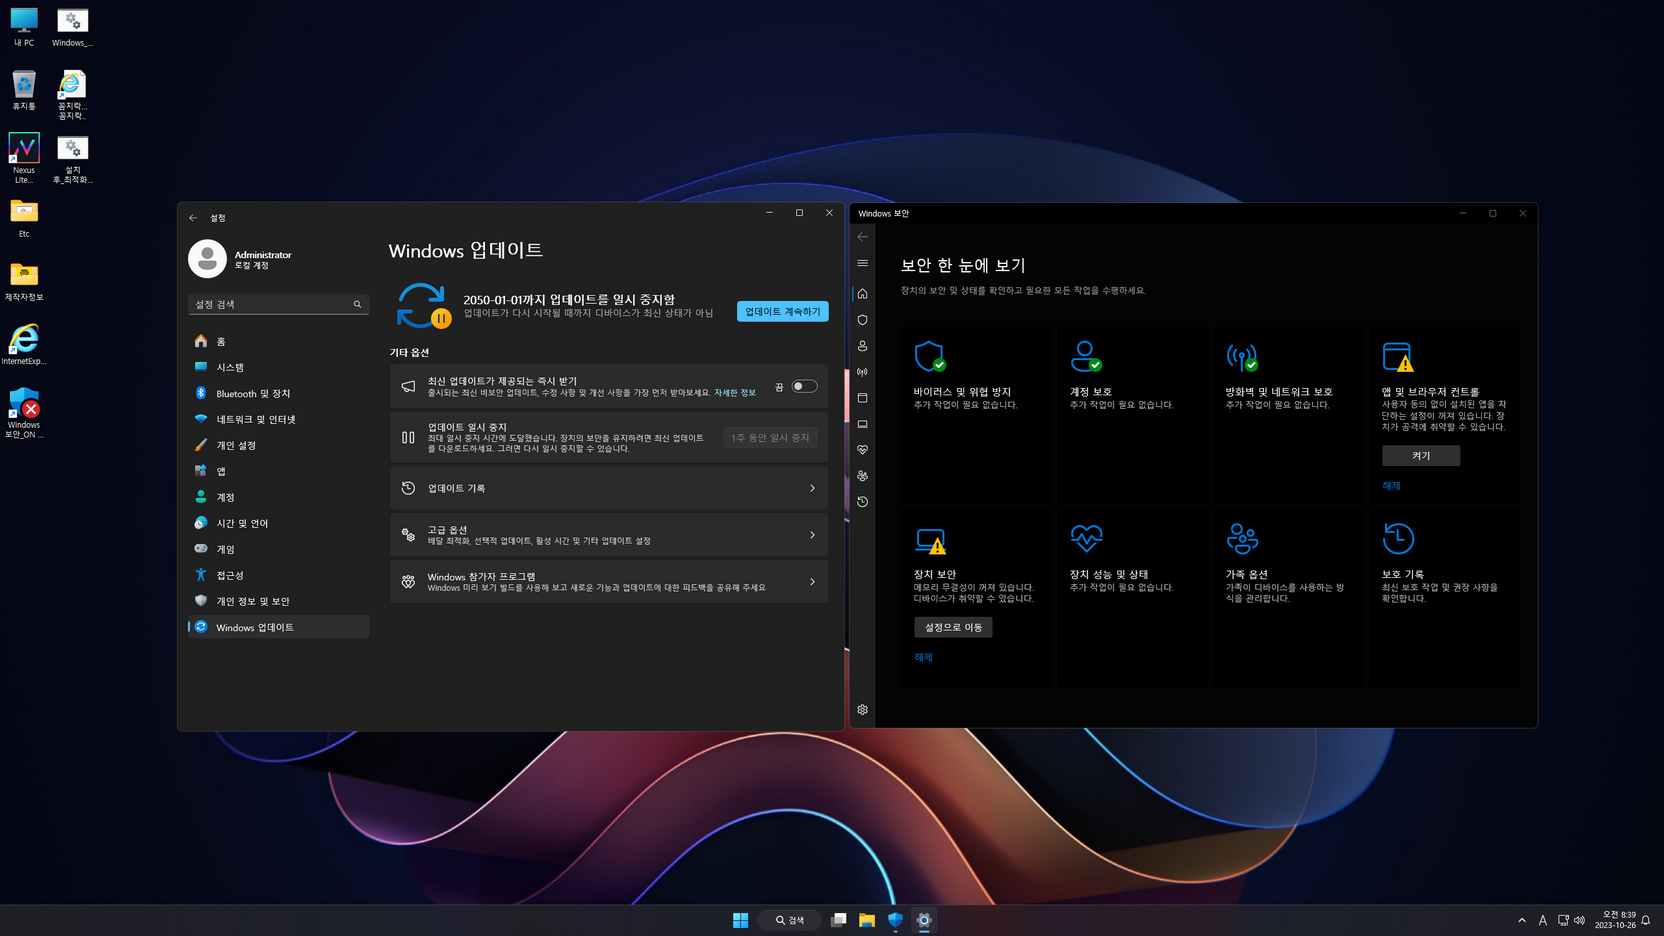
Task: Select 계정 in Settings navigation
Action: pyautogui.click(x=278, y=497)
